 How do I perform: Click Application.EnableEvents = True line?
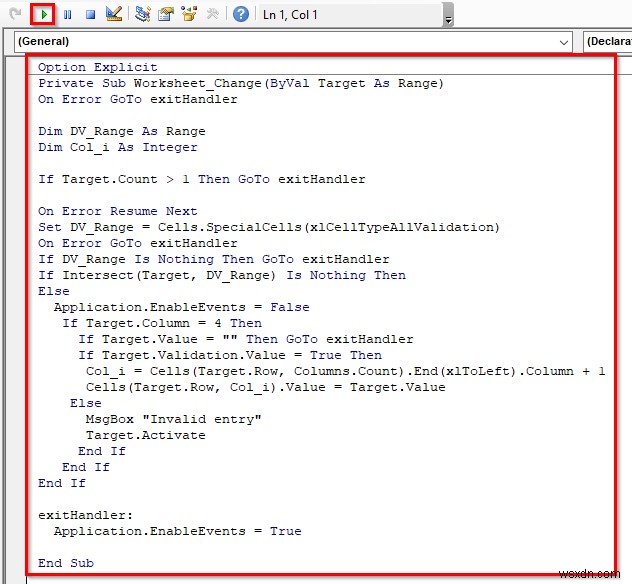(178, 531)
